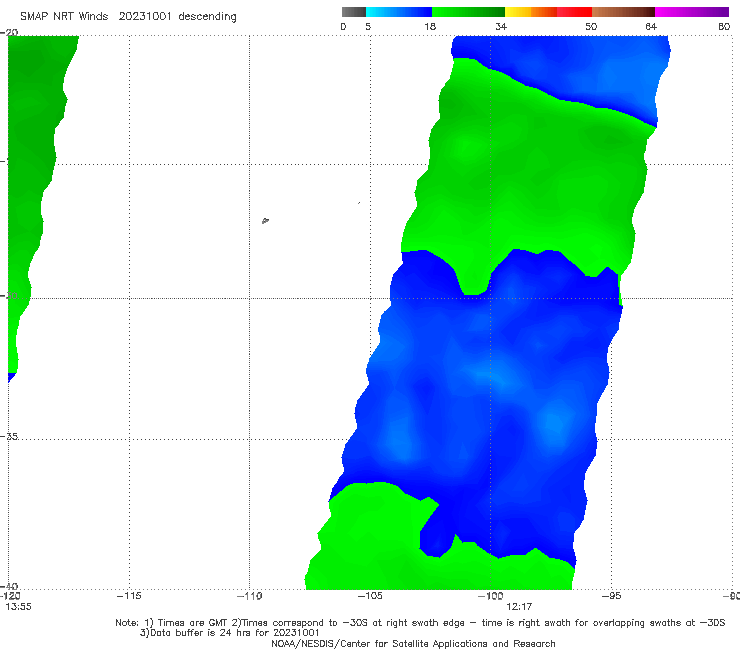740x650 pixels.
Task: Click the '-120' longitude axis label
Action: pos(10,596)
